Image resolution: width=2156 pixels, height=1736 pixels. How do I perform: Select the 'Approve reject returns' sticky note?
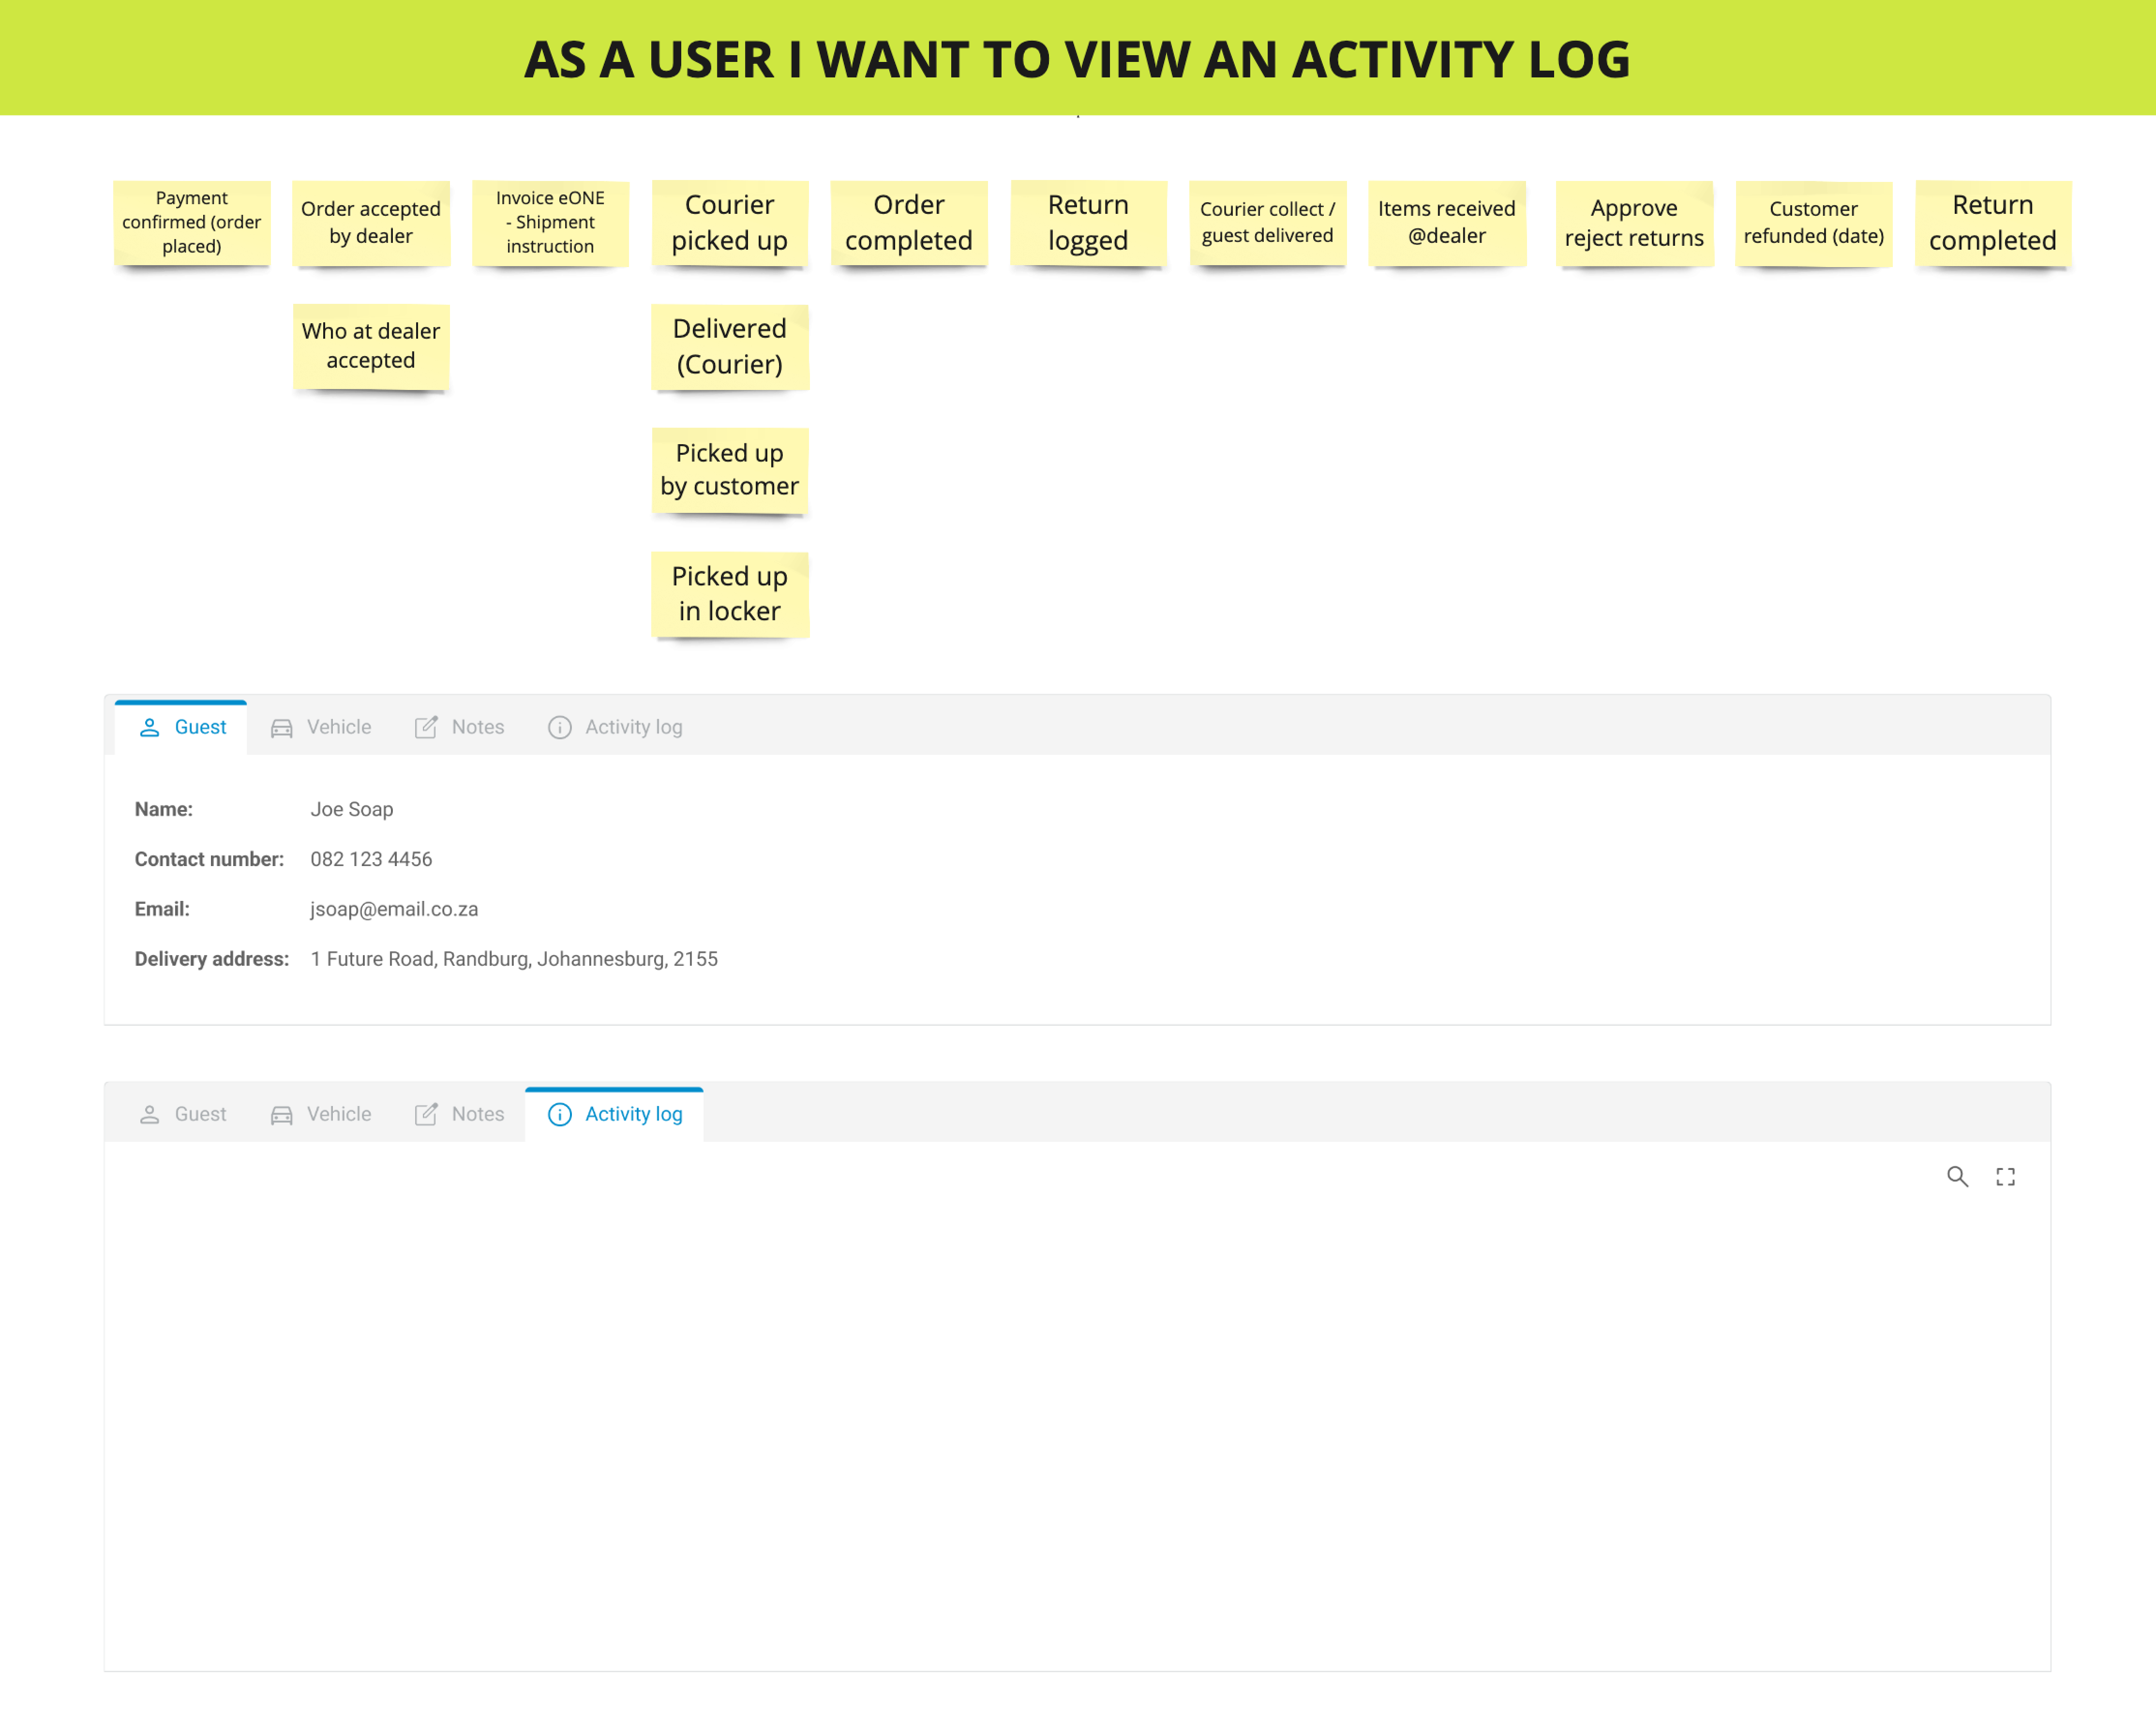pyautogui.click(x=1633, y=222)
